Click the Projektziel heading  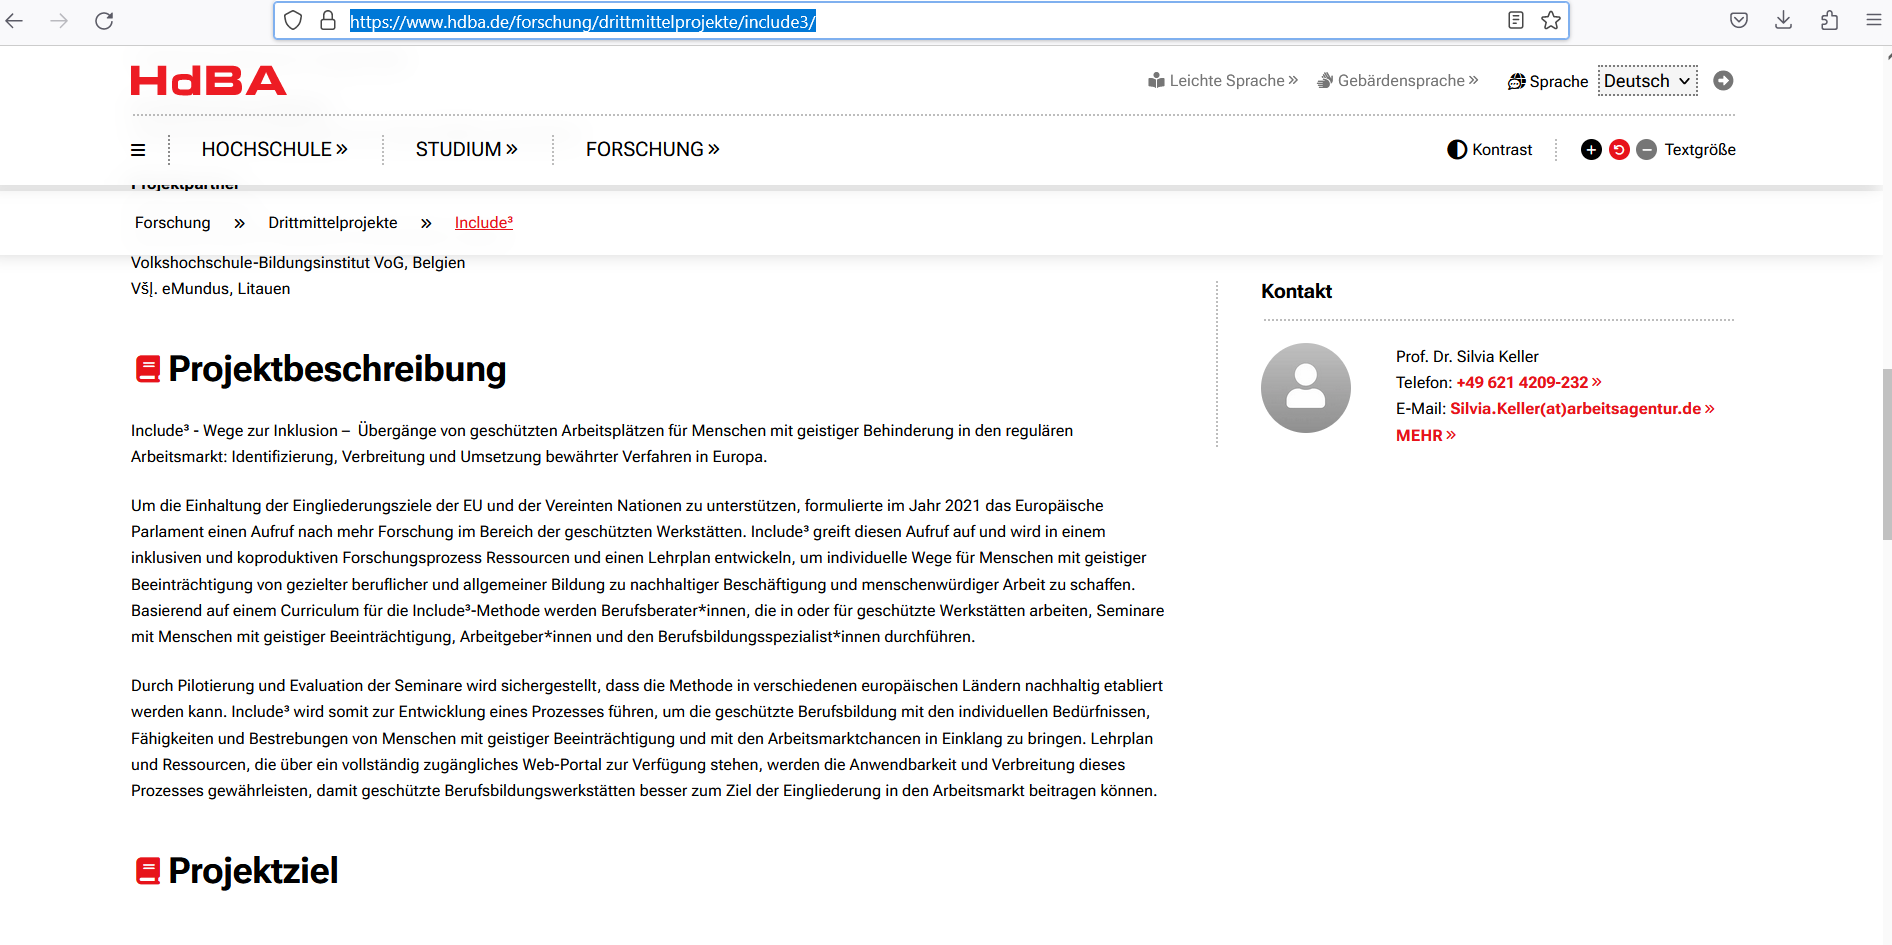[253, 871]
